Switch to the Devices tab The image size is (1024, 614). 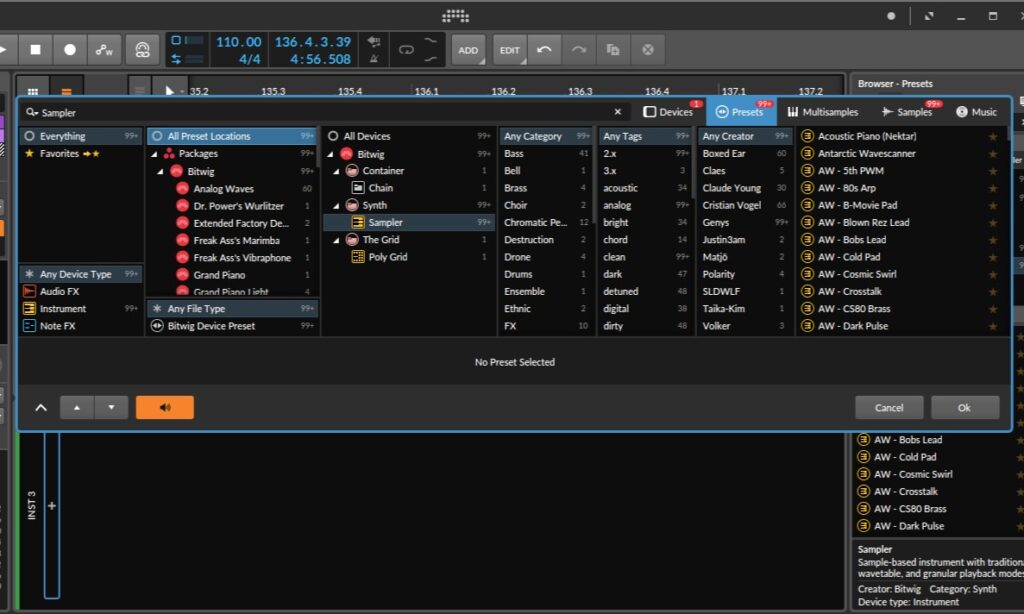(x=669, y=112)
